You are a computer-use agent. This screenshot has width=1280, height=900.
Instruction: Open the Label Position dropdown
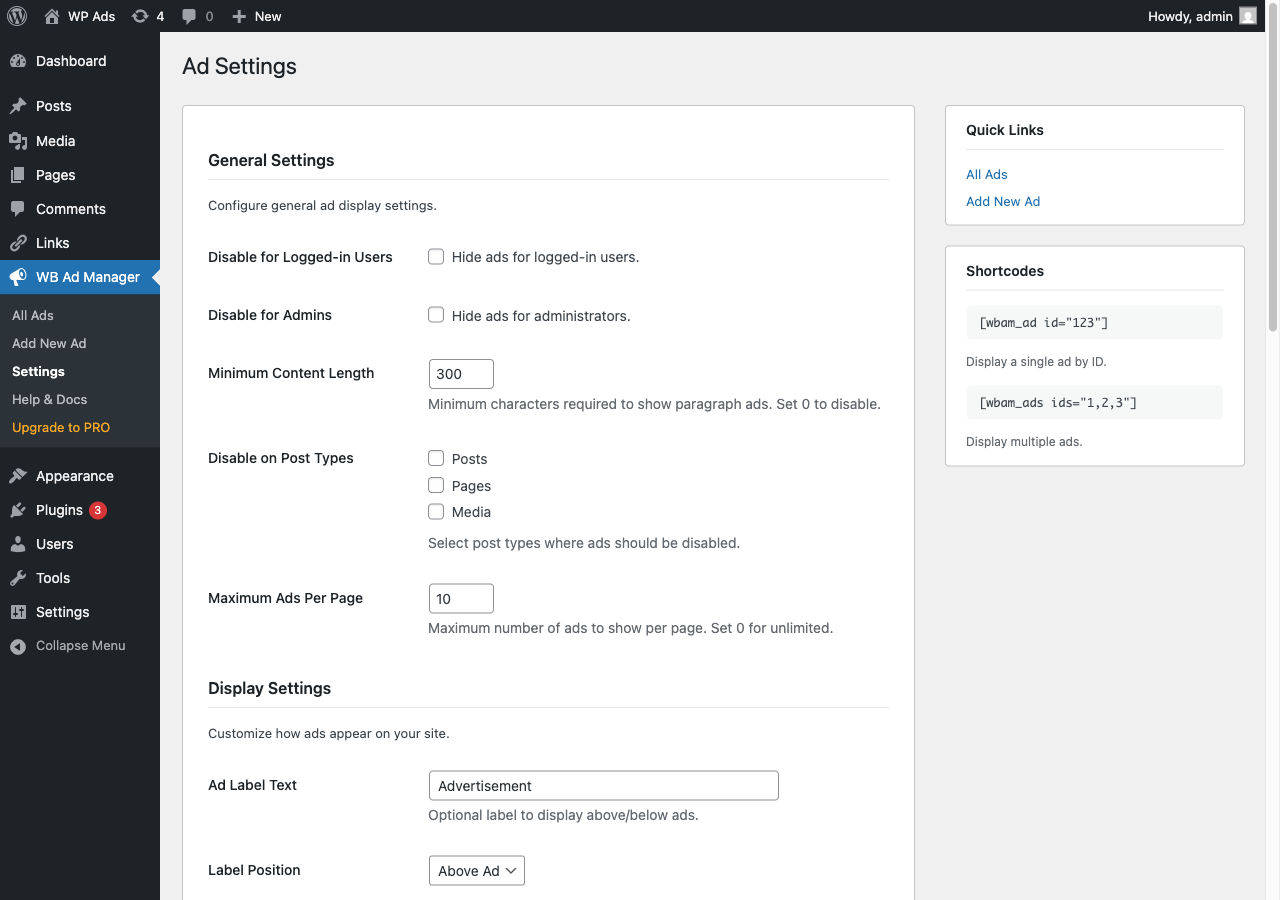tap(476, 870)
